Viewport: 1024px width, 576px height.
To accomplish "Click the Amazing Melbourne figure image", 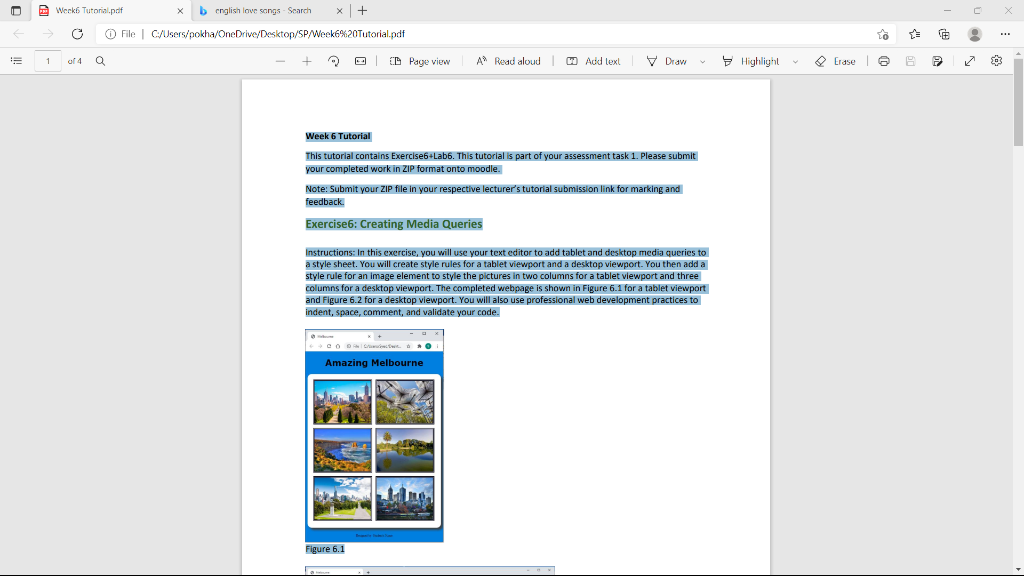I will click(x=374, y=436).
